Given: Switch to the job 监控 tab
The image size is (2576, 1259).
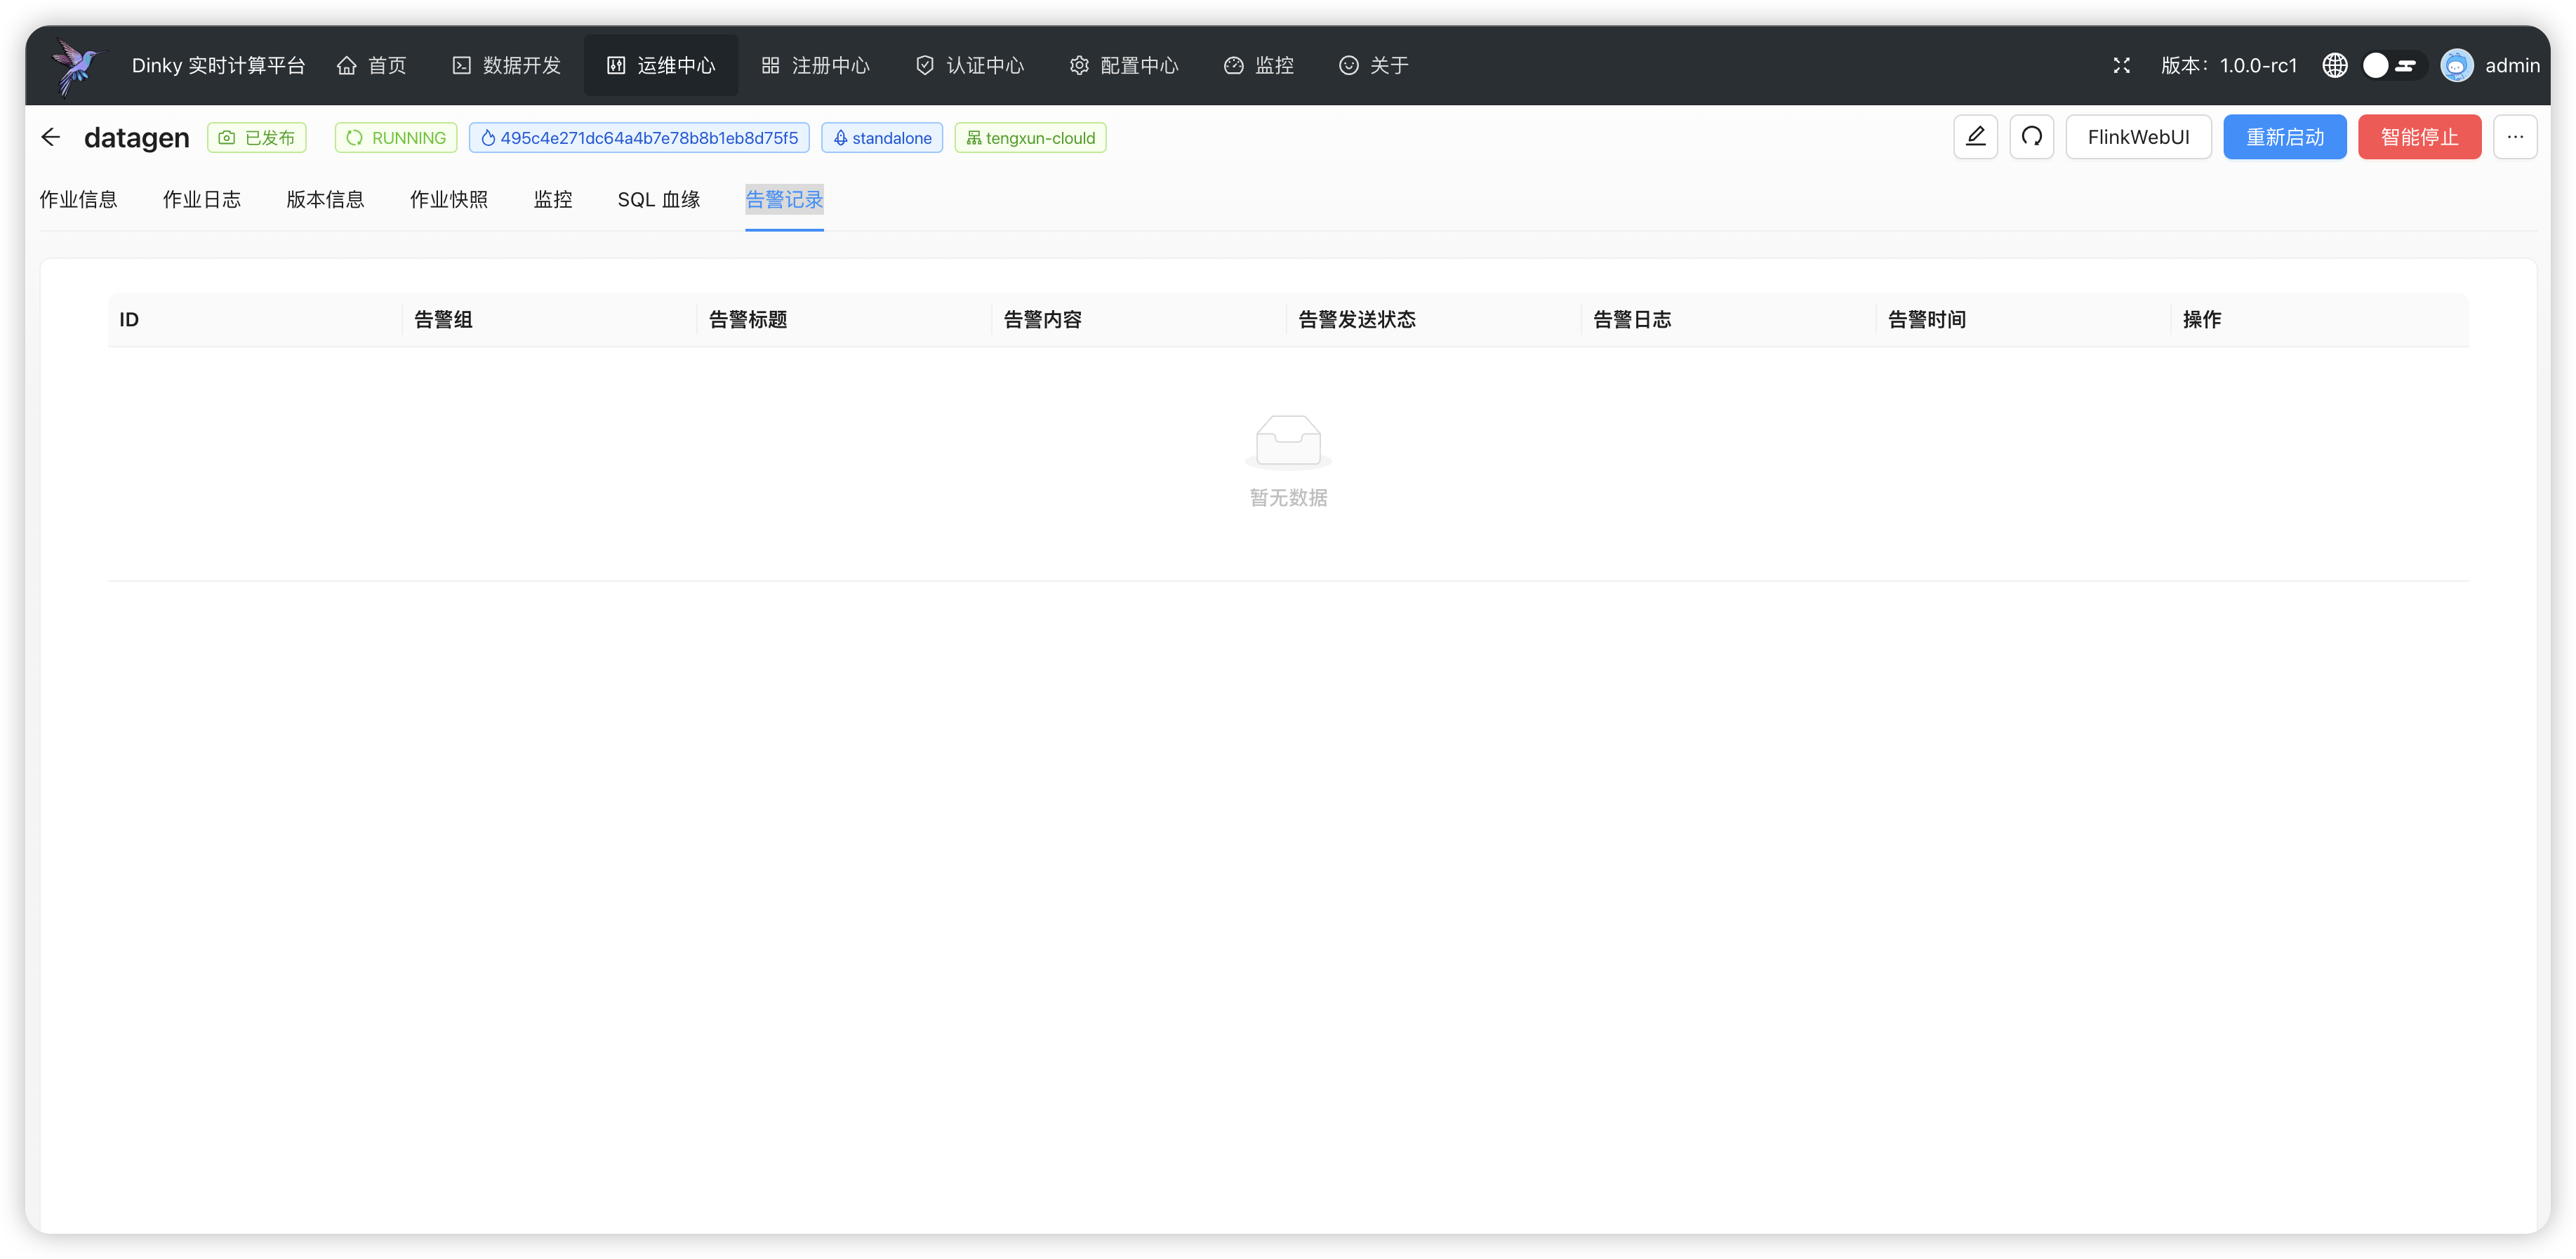Looking at the screenshot, I should tap(553, 199).
